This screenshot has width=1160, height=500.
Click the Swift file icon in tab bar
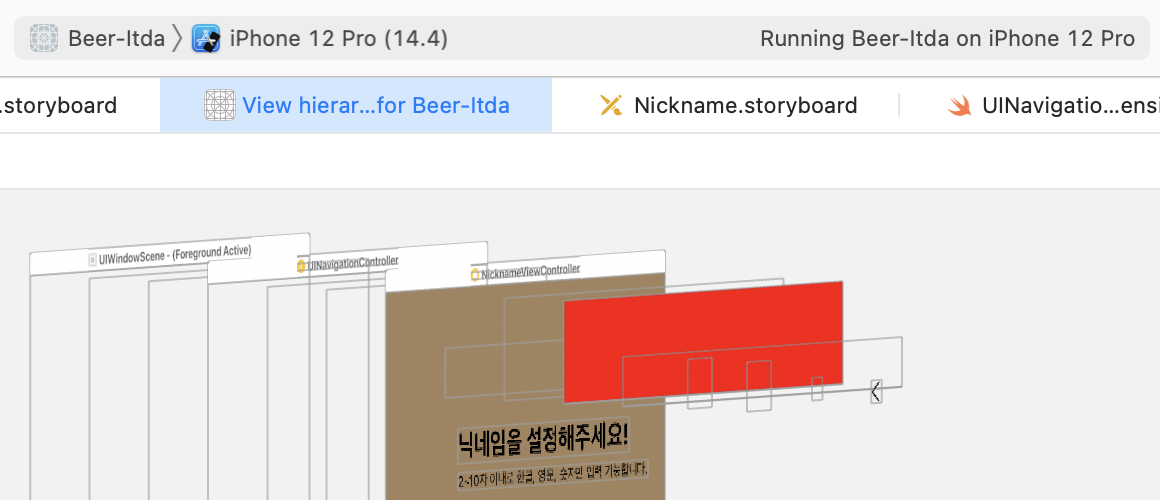[960, 106]
